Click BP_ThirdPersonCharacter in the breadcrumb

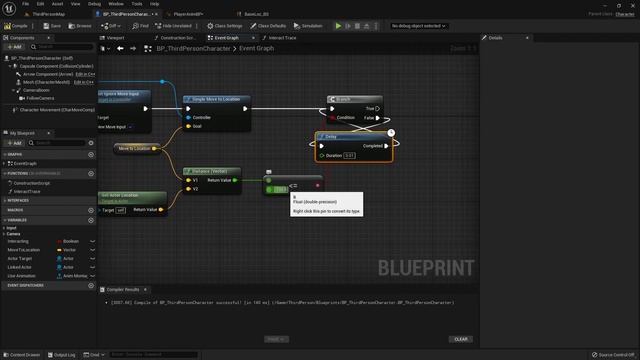[x=193, y=49]
